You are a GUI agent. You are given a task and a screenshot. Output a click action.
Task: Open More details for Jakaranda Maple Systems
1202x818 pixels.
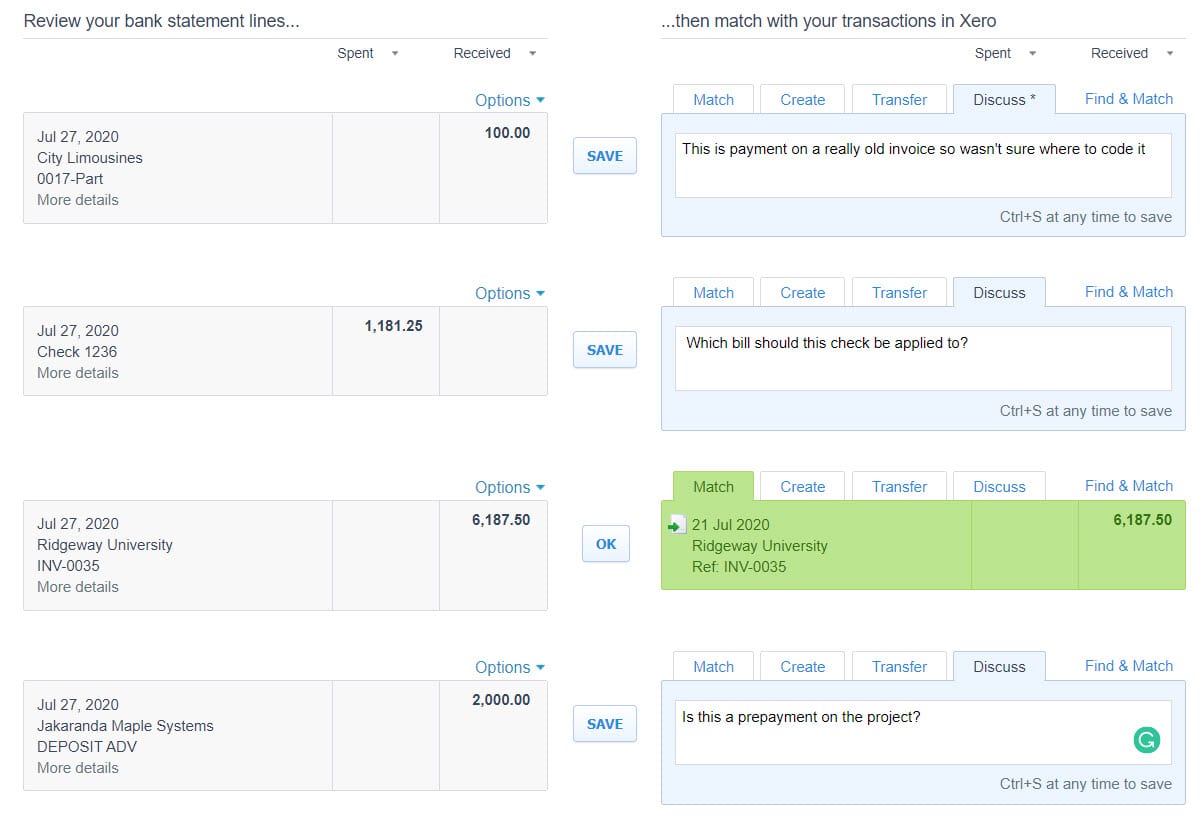click(77, 767)
